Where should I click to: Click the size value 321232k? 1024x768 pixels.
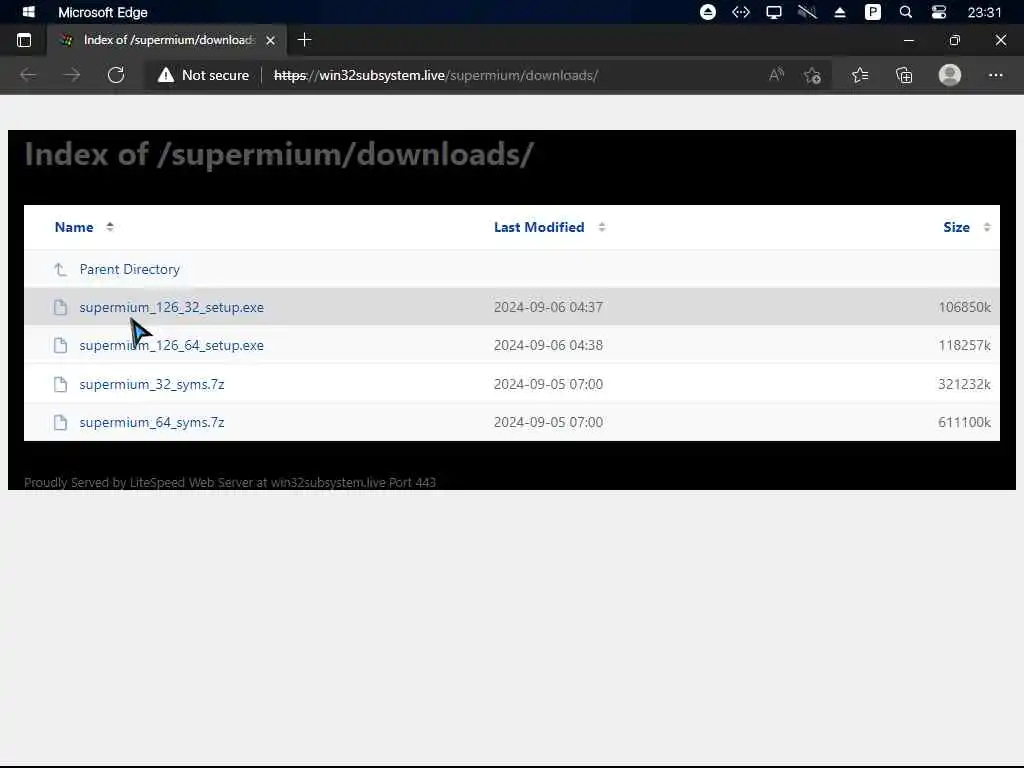965,384
